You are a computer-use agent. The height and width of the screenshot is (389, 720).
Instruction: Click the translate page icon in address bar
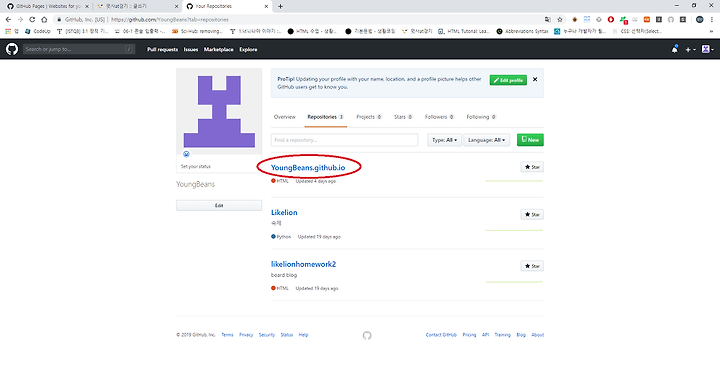tap(547, 20)
